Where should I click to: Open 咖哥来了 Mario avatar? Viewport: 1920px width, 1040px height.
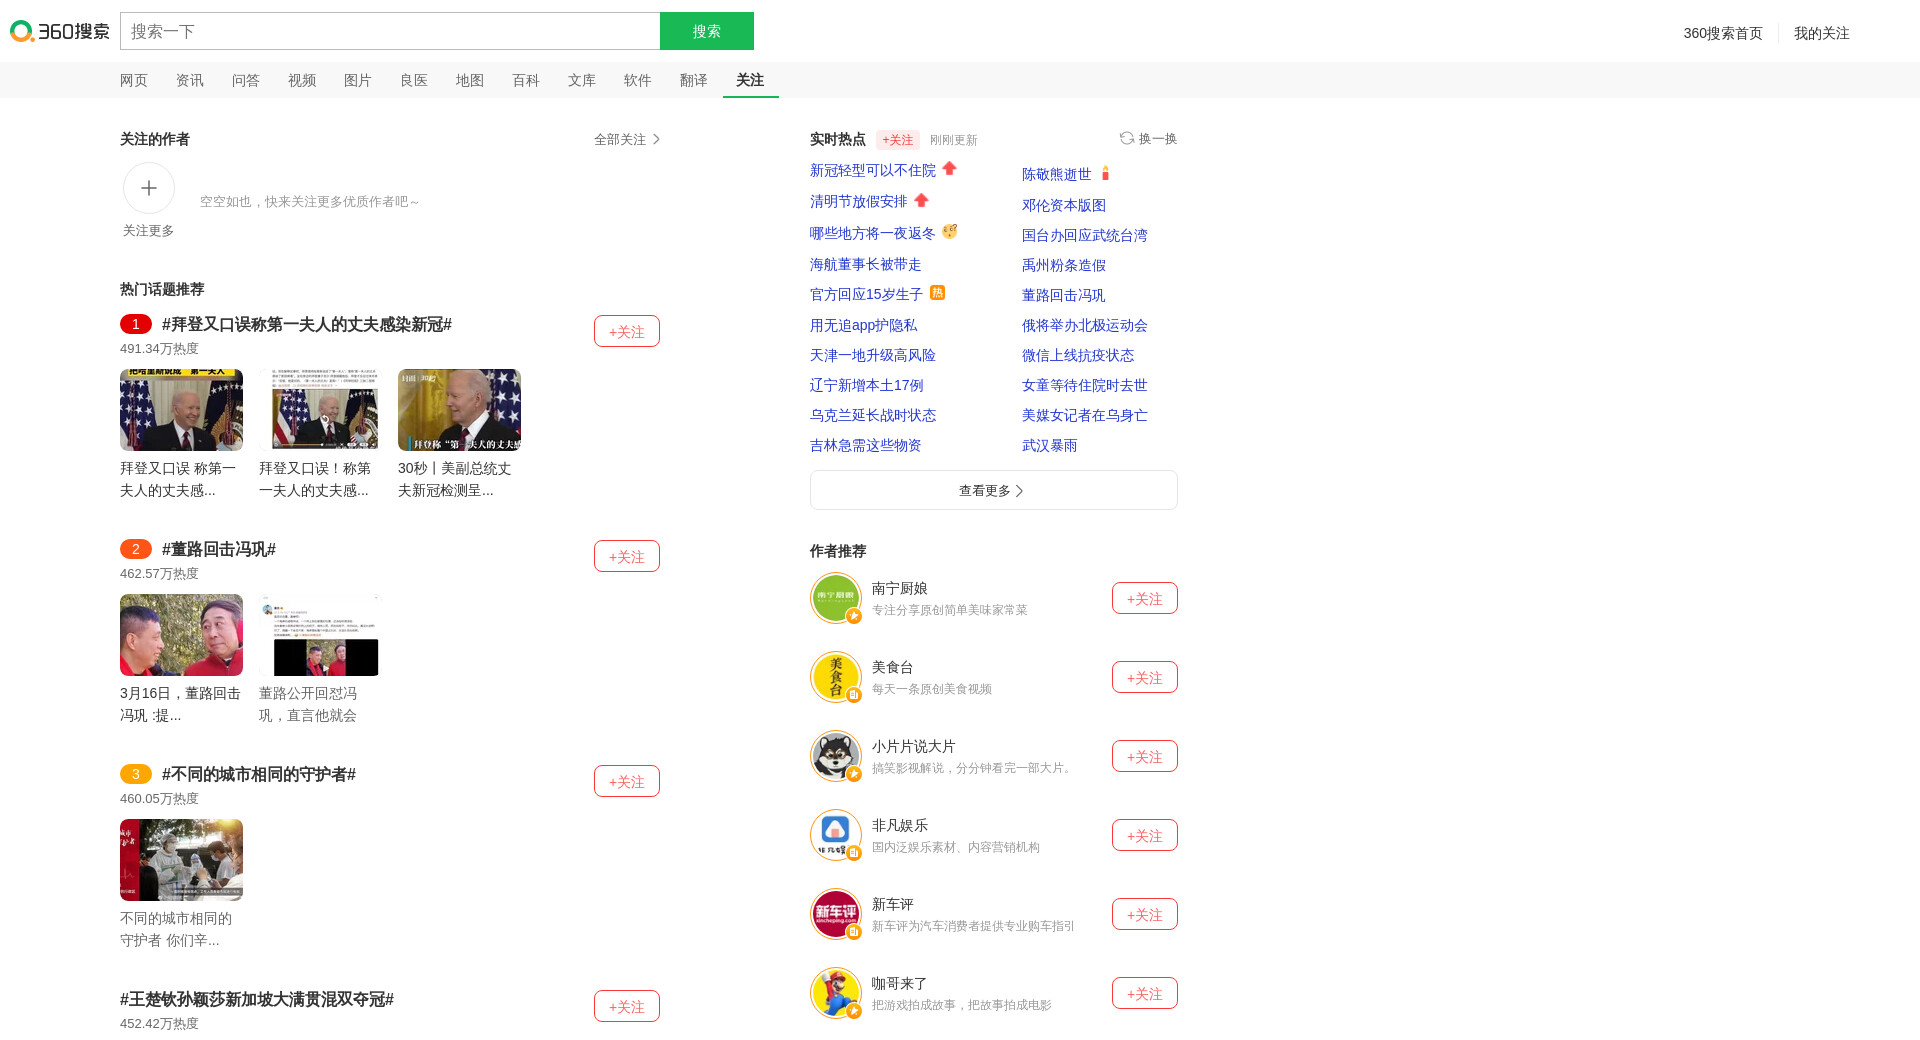tap(835, 993)
